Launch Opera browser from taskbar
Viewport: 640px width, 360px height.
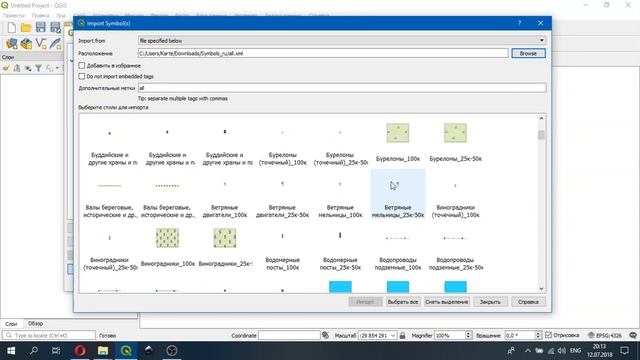pos(80,351)
